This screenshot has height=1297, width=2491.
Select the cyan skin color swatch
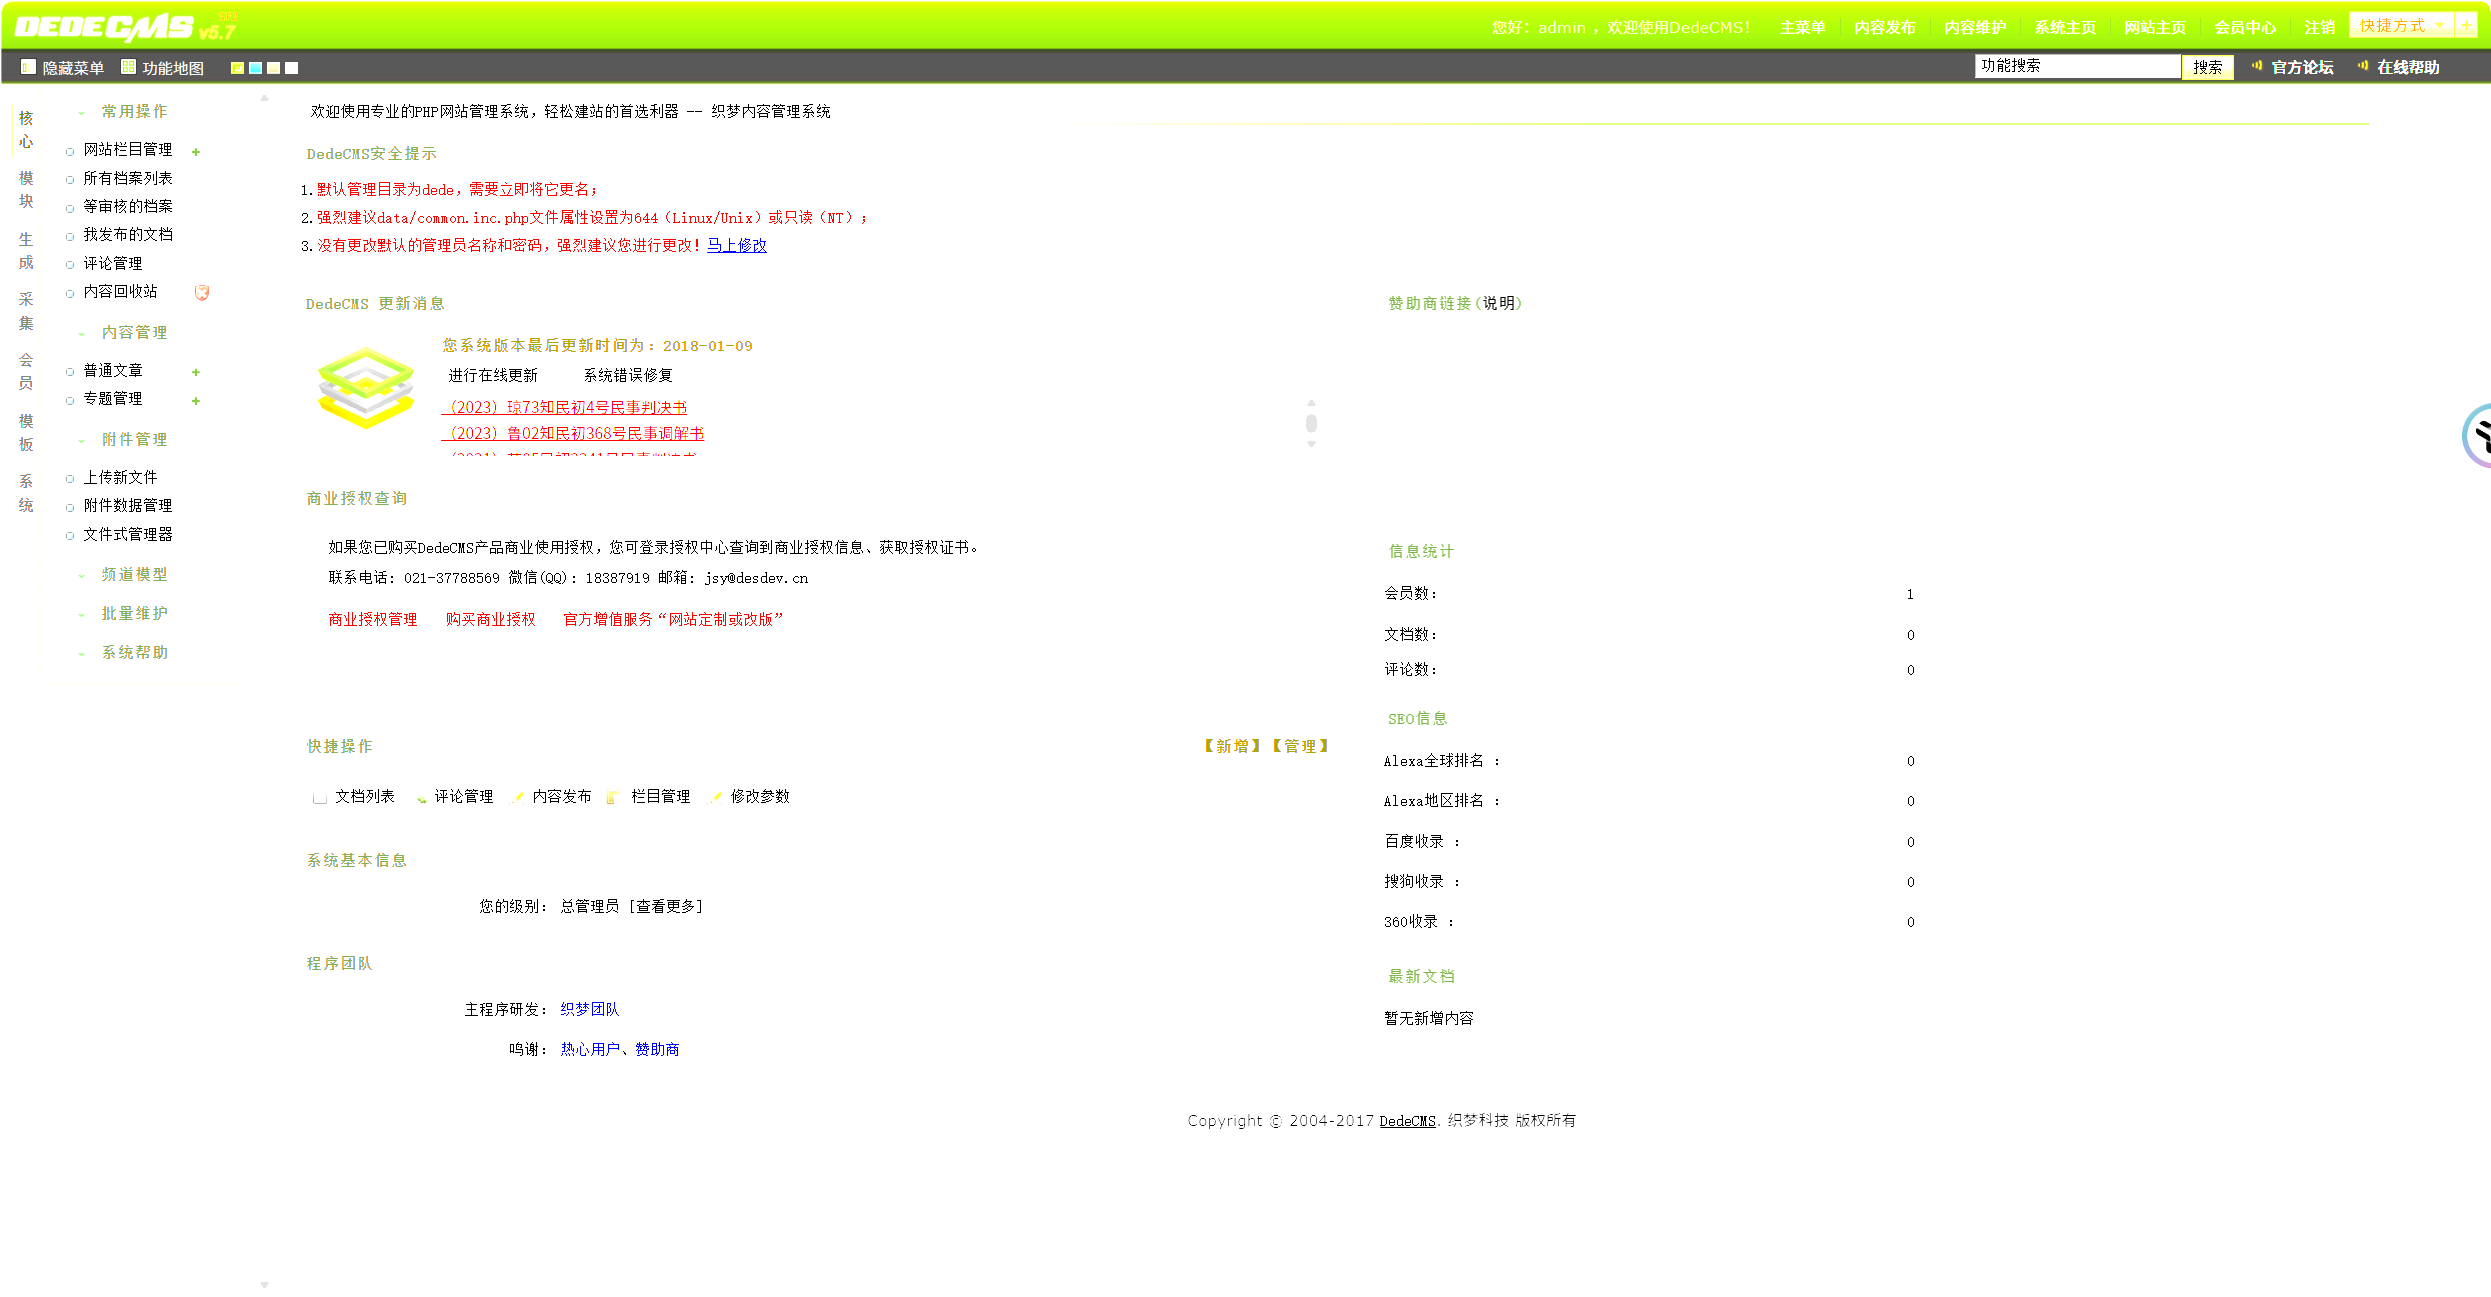click(x=255, y=68)
